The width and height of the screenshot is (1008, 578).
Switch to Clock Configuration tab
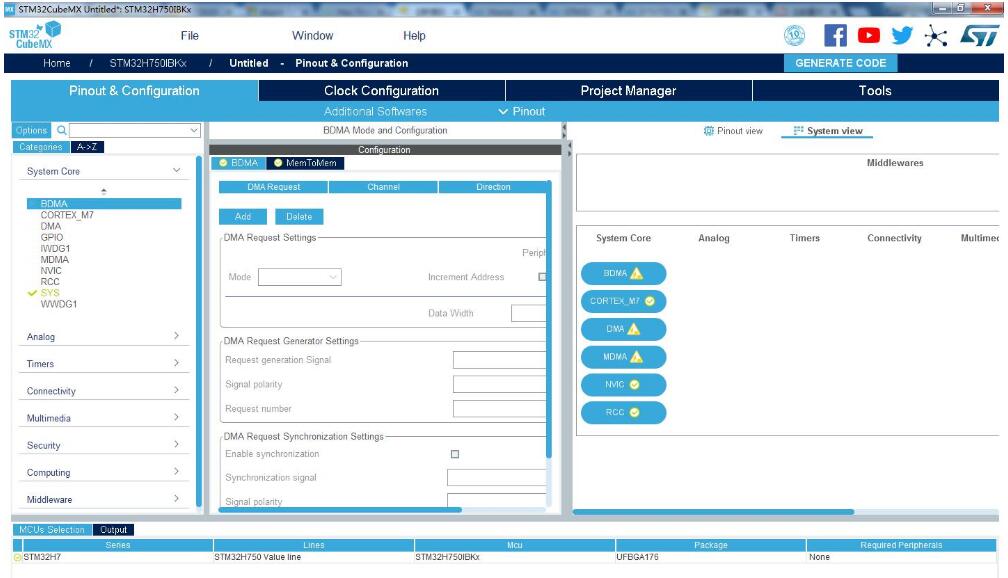(x=382, y=91)
